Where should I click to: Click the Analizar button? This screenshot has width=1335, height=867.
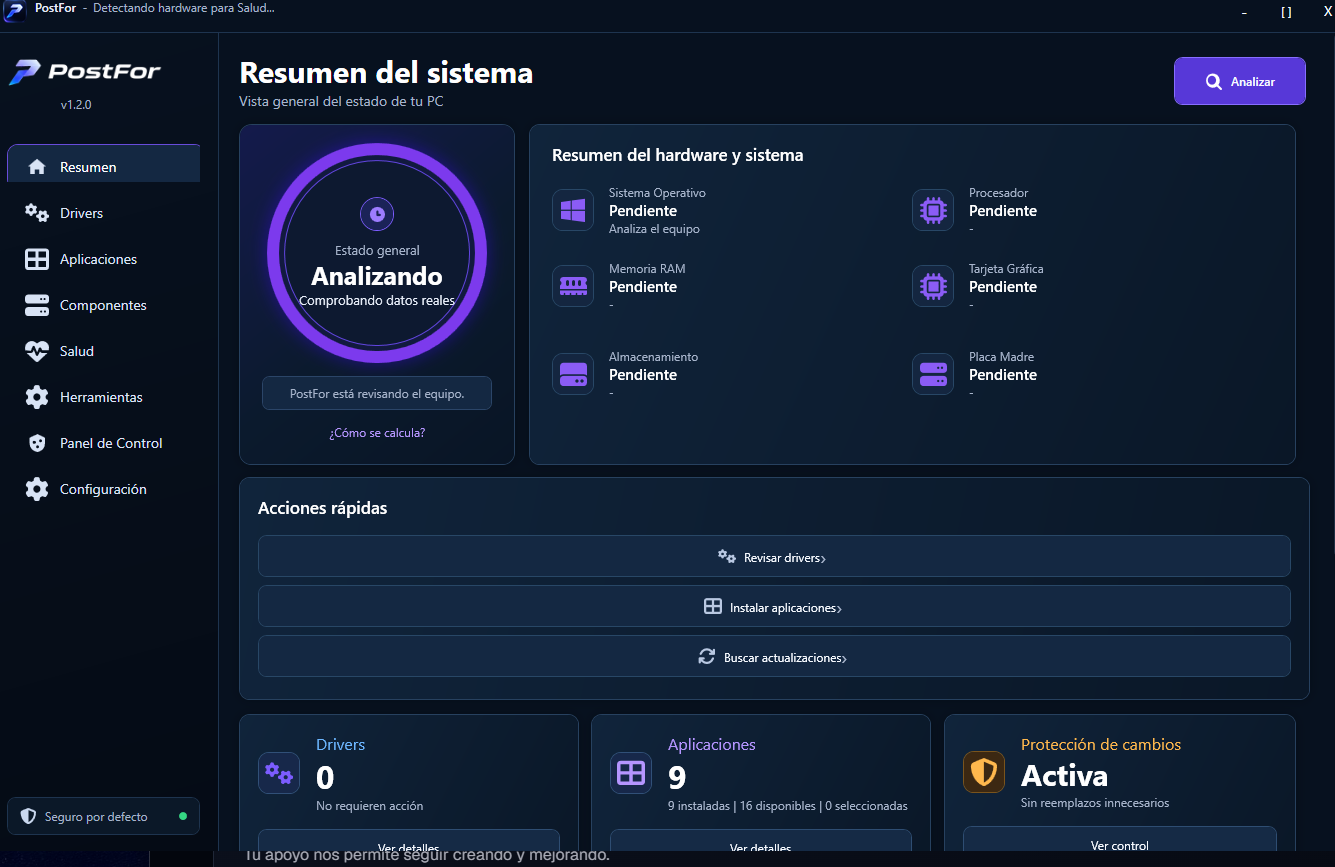[1240, 81]
